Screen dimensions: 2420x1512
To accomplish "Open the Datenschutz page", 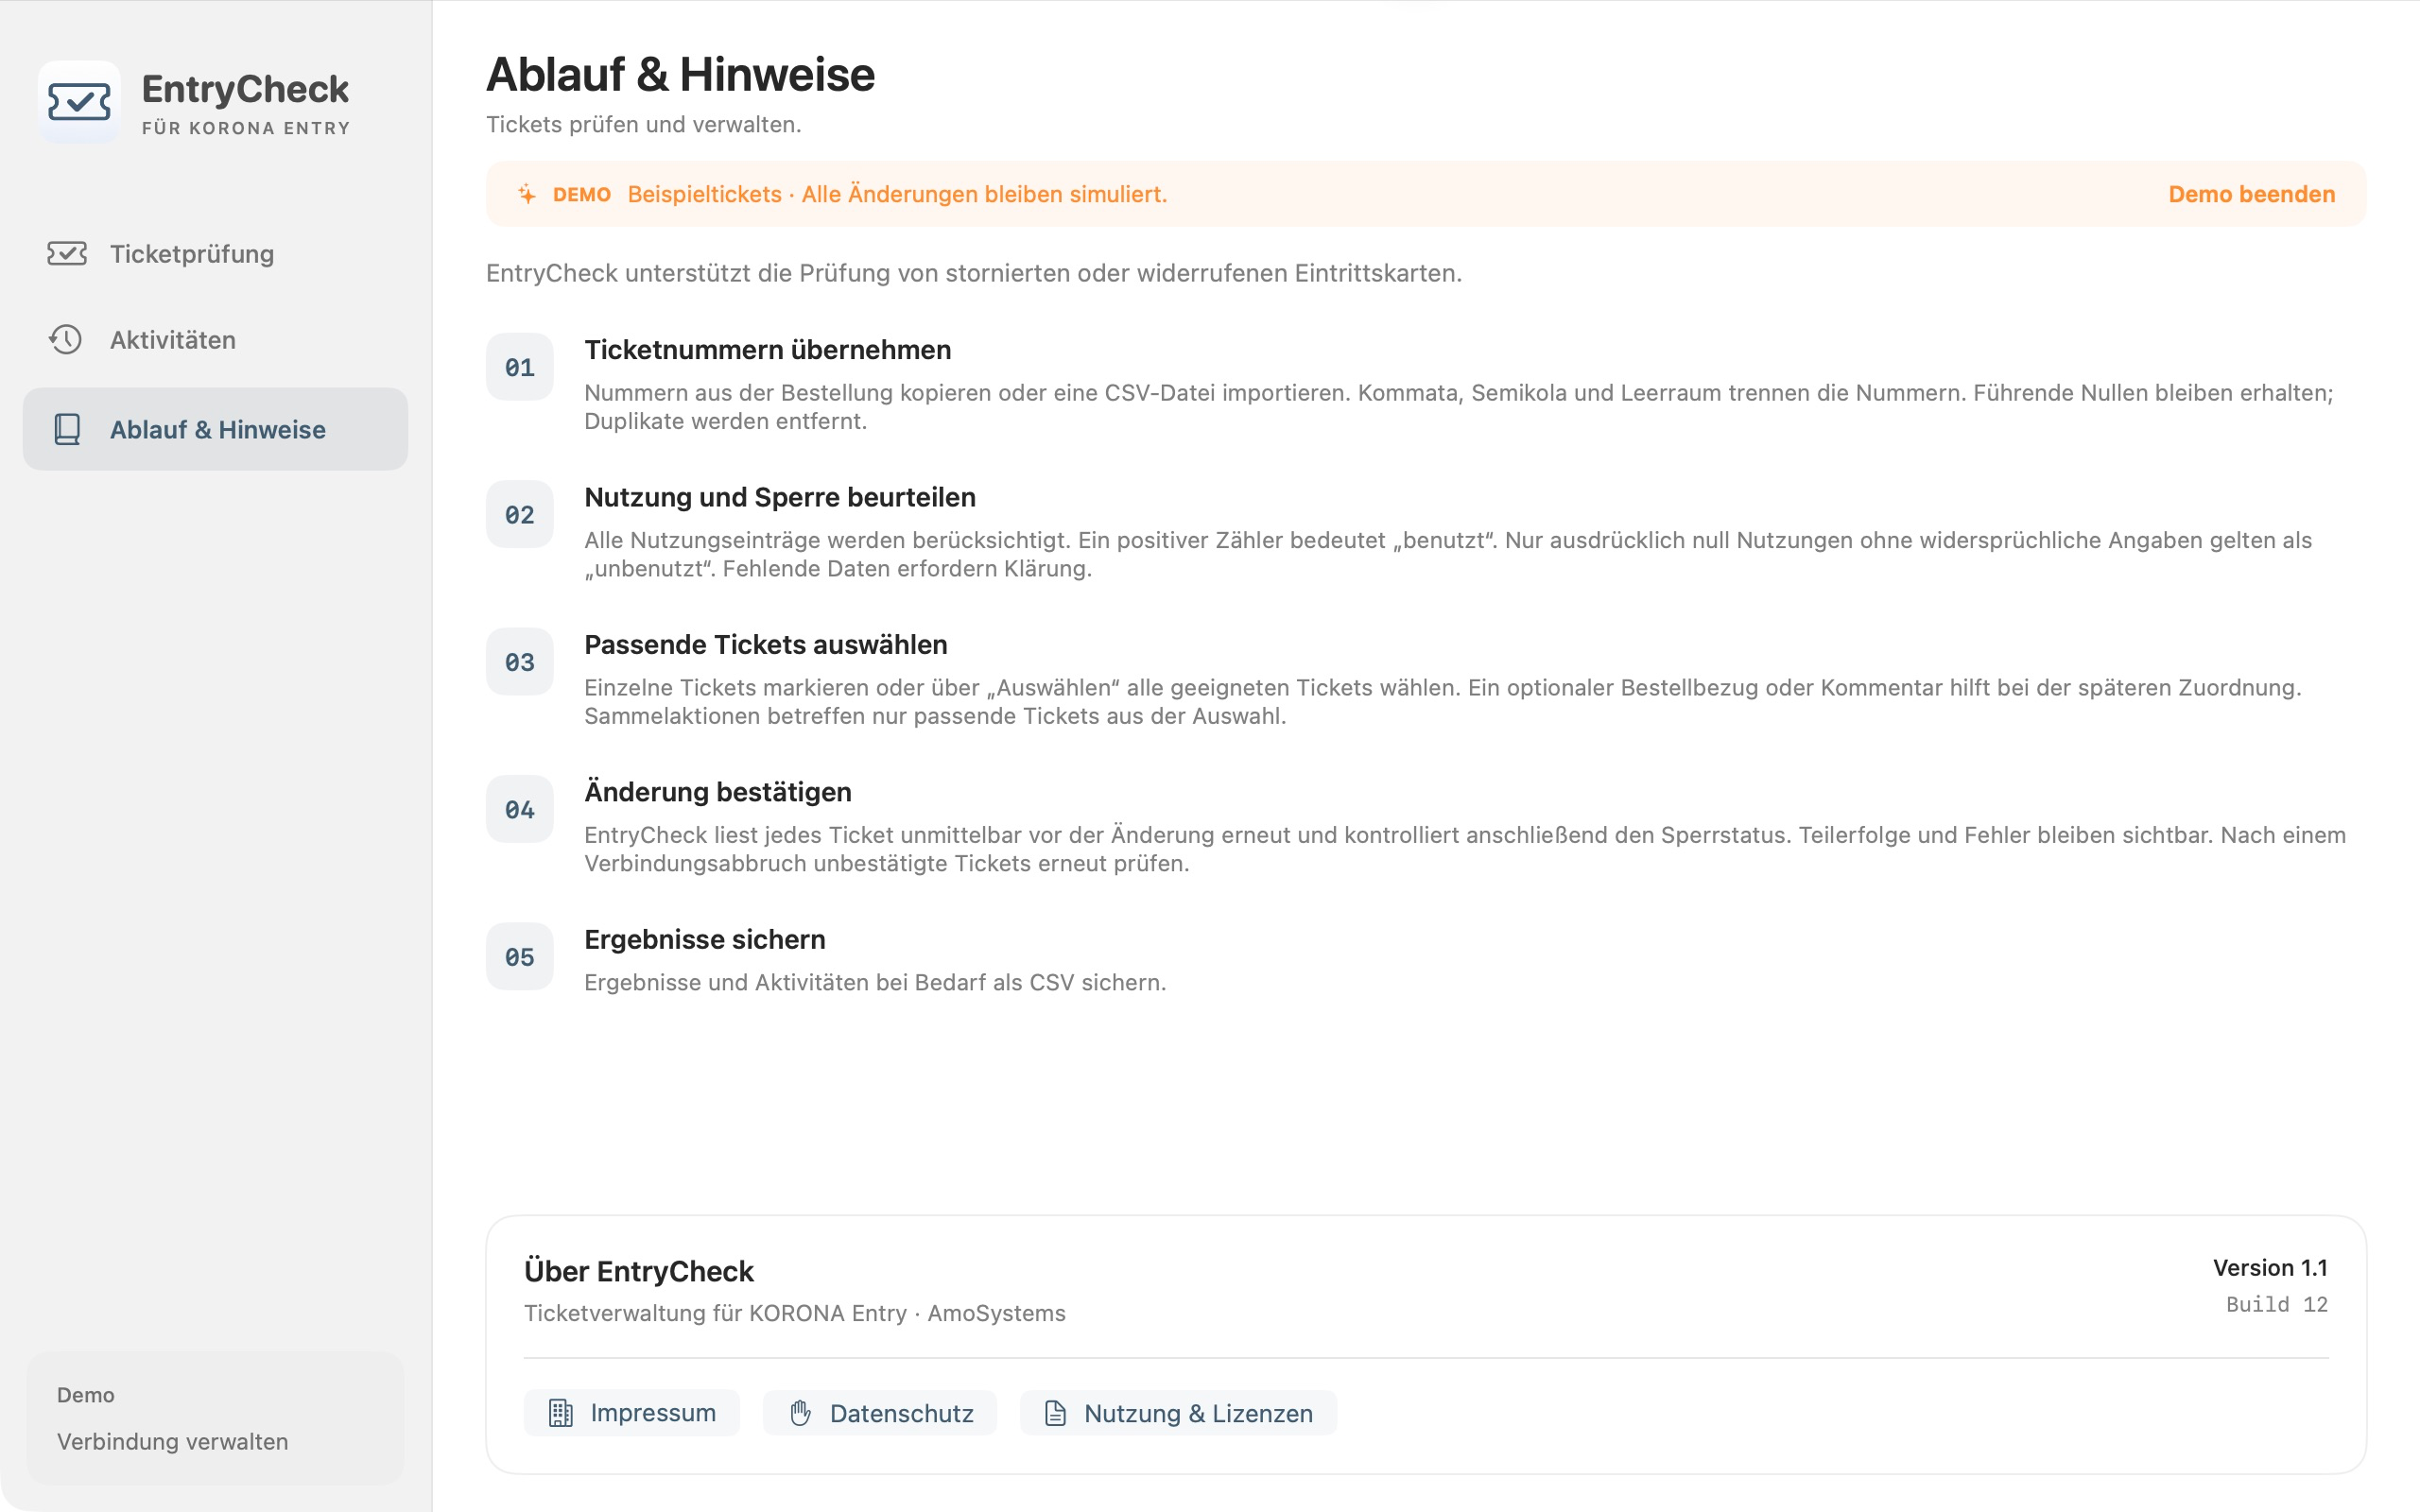I will [880, 1413].
